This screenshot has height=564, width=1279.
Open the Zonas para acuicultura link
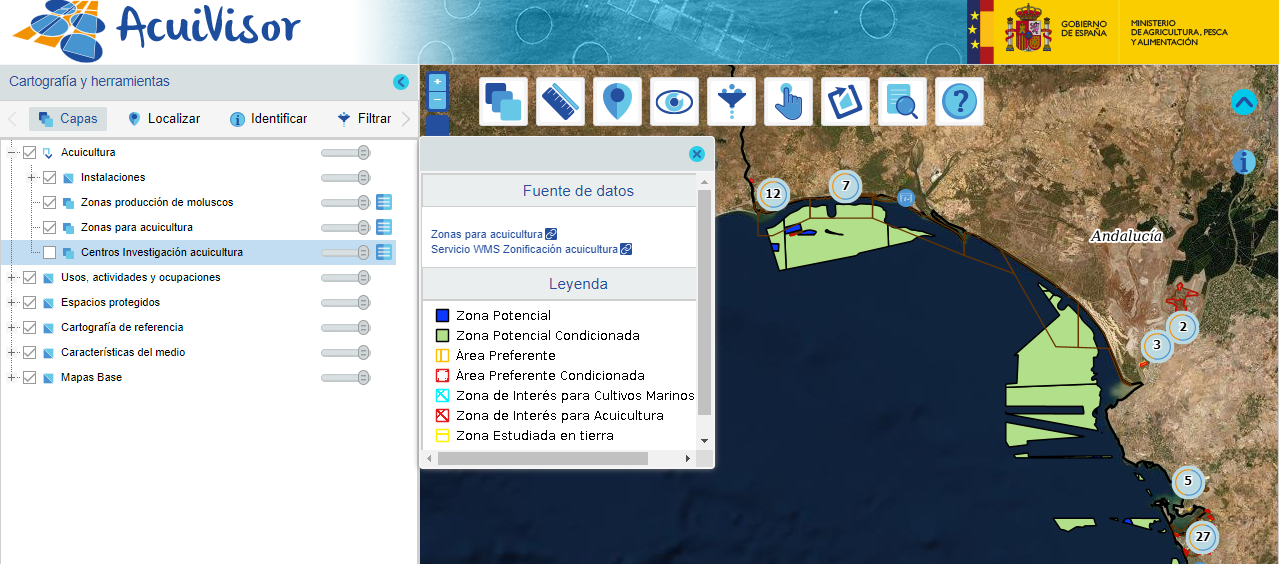click(x=487, y=234)
